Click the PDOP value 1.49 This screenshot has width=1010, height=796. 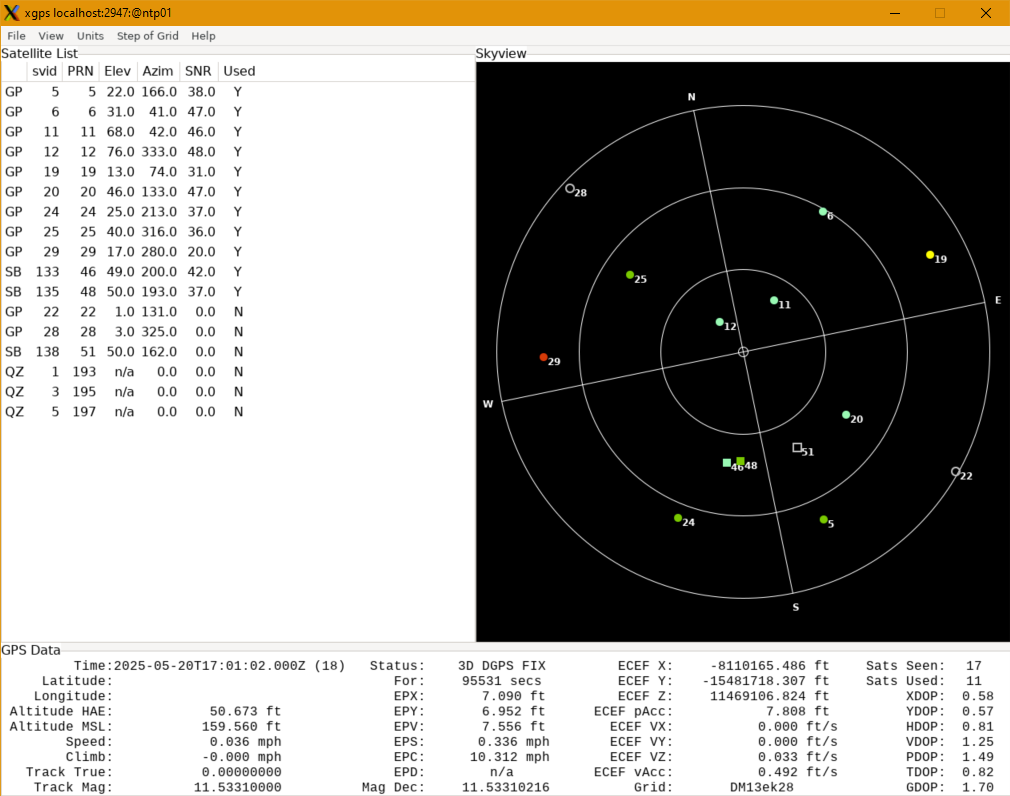[x=978, y=757]
